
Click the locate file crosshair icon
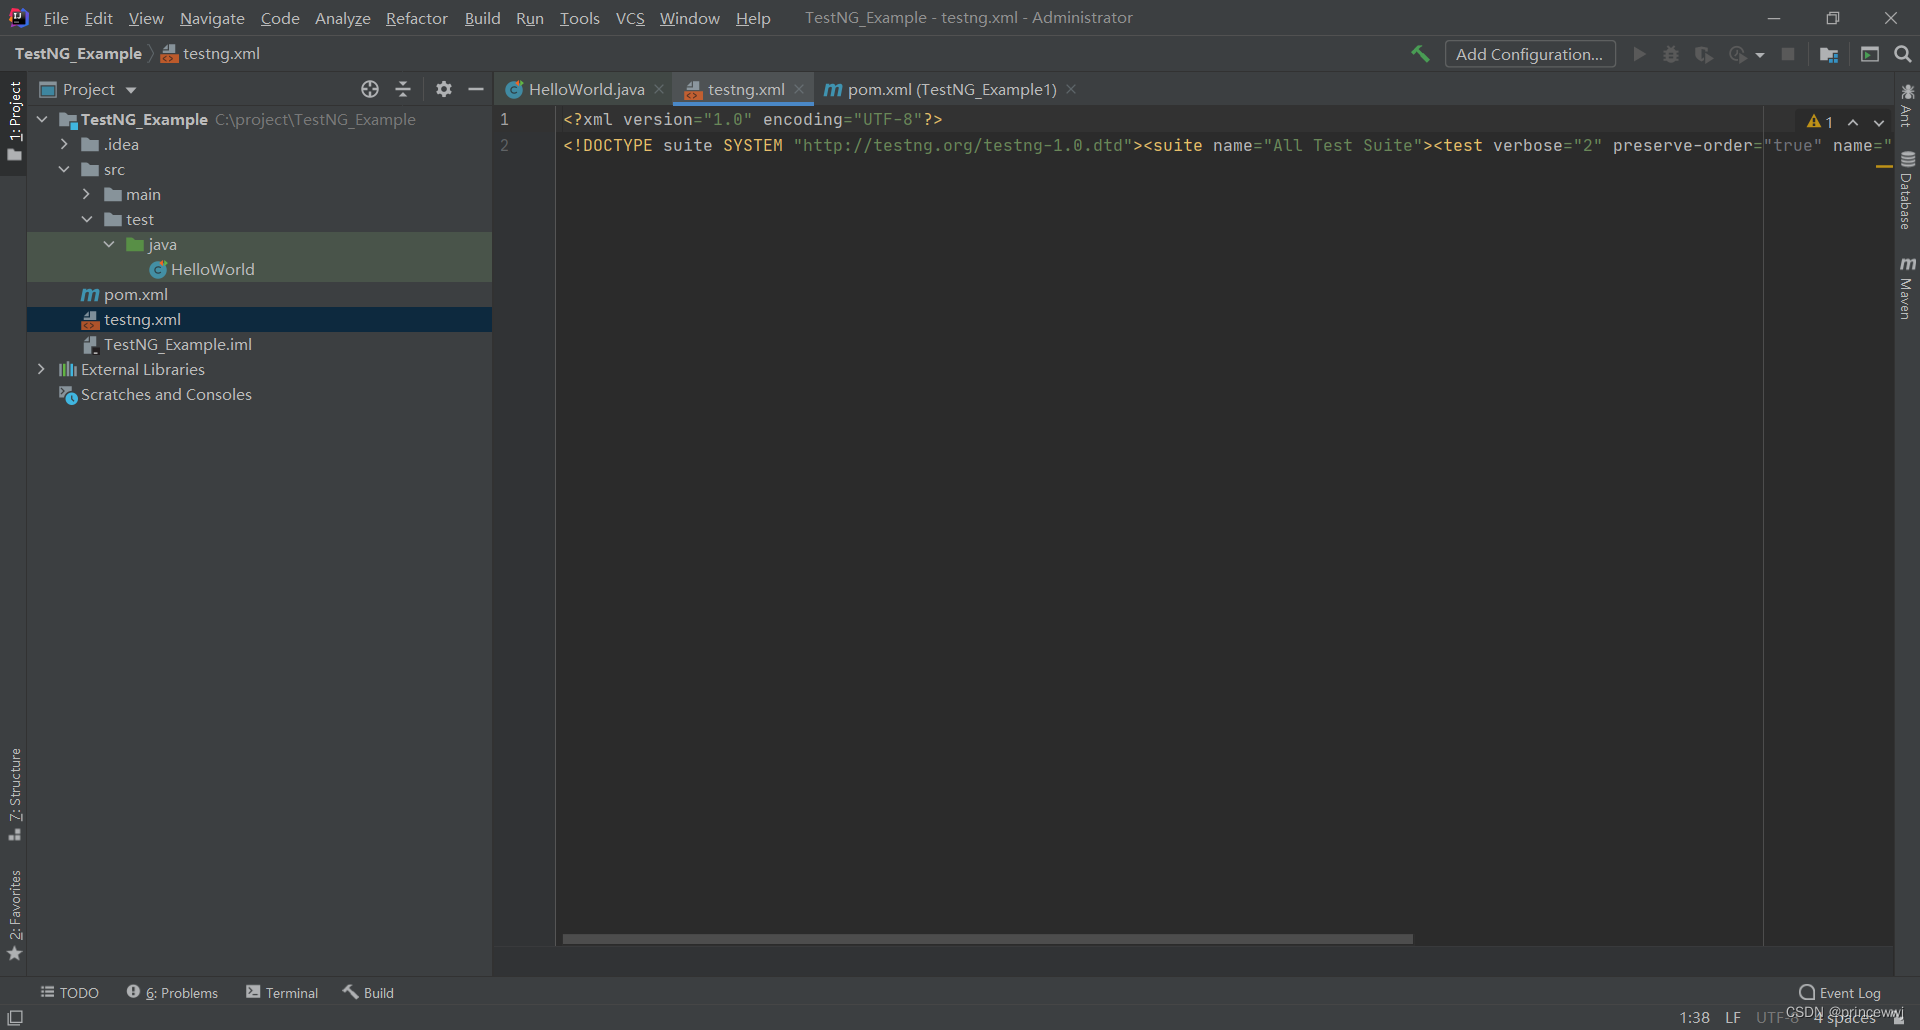tap(370, 89)
